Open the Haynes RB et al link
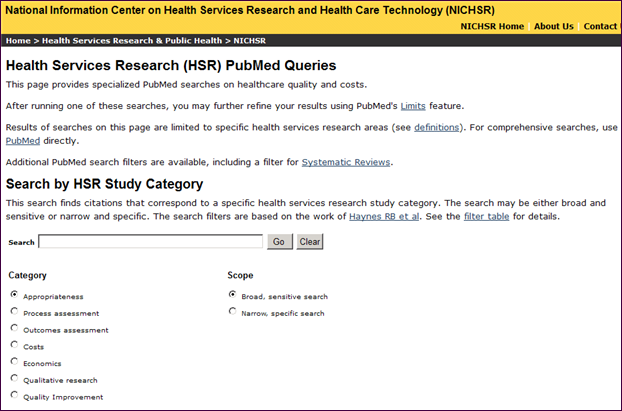The height and width of the screenshot is (411, 622). point(384,217)
